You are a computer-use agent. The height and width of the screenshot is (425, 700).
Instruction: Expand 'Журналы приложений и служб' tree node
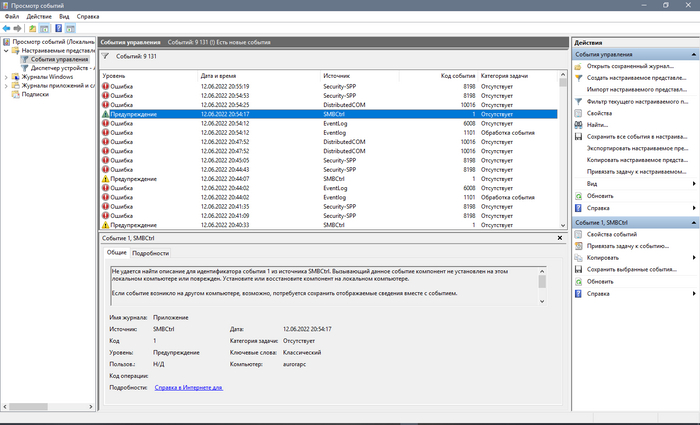point(7,86)
